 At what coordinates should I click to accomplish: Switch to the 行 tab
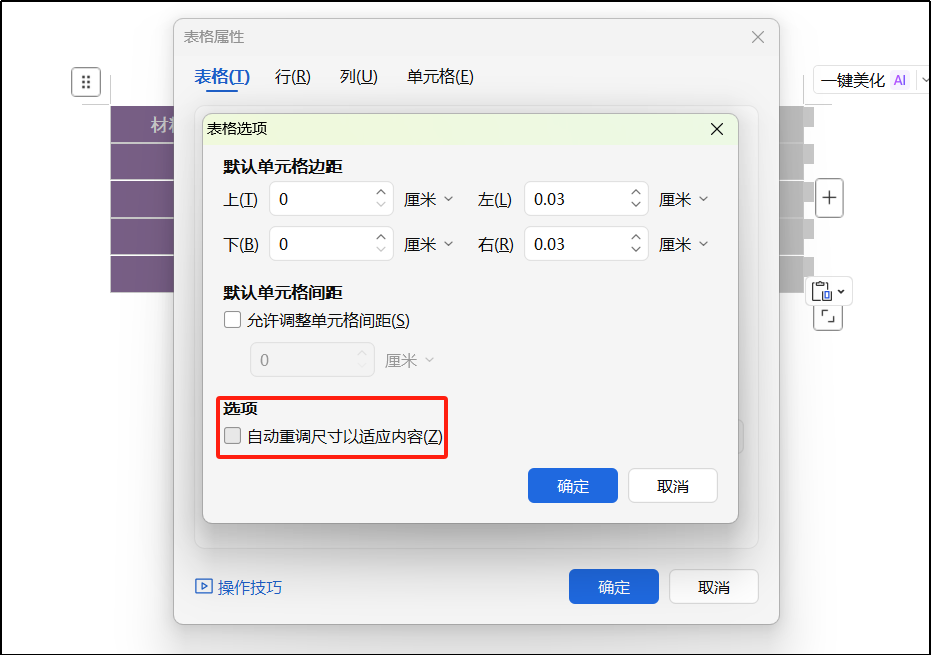292,76
